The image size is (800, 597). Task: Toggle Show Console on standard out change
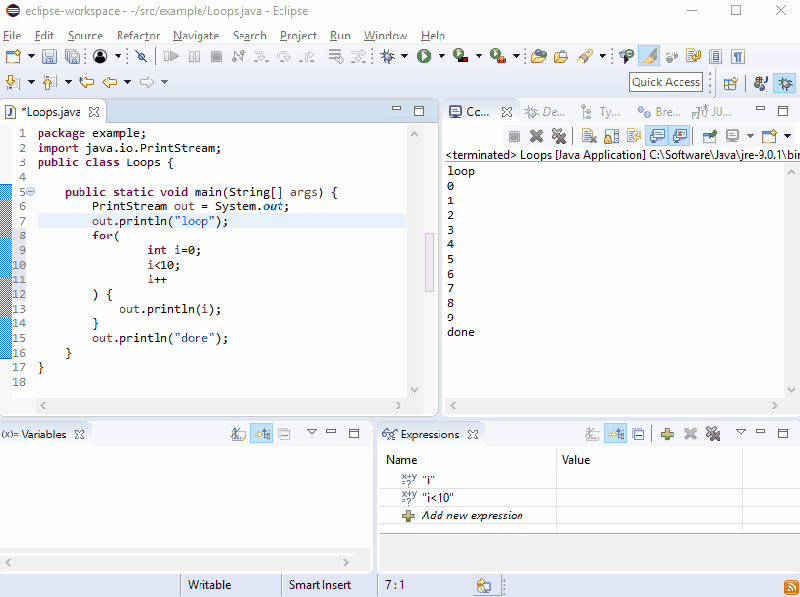click(657, 136)
